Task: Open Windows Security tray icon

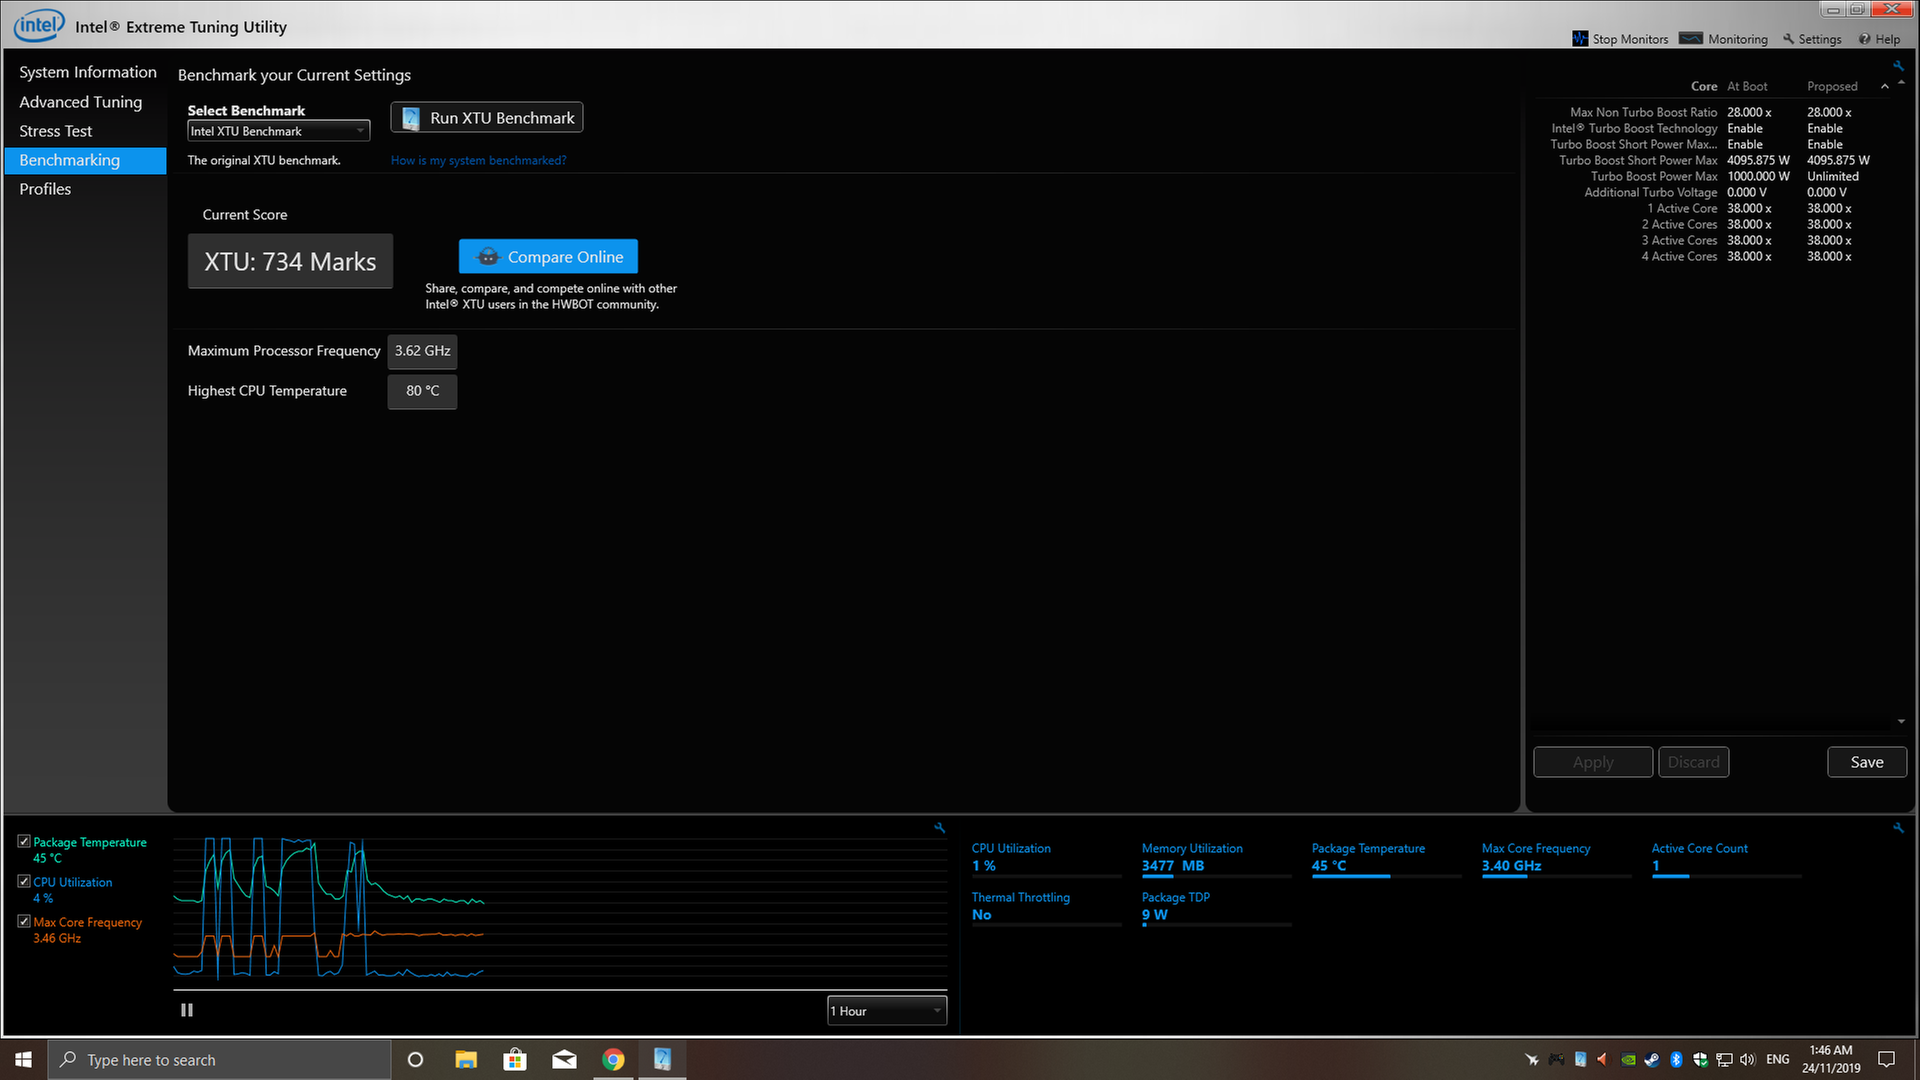Action: 1700,1059
